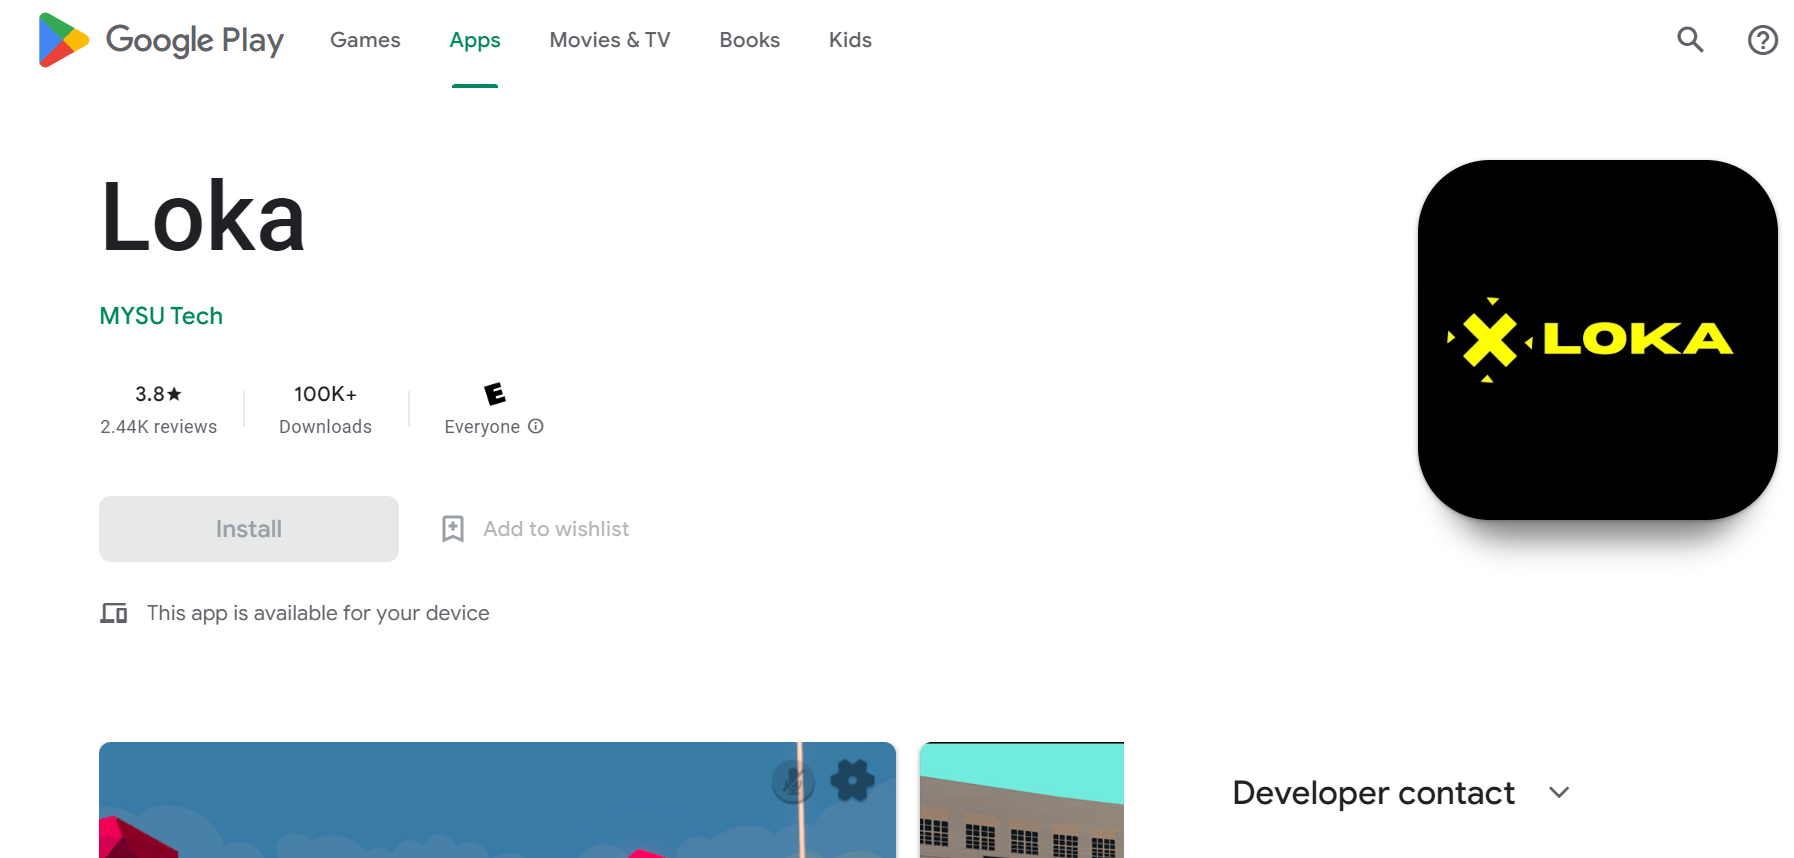This screenshot has width=1794, height=858.
Task: Open the help center question mark icon
Action: pos(1762,40)
